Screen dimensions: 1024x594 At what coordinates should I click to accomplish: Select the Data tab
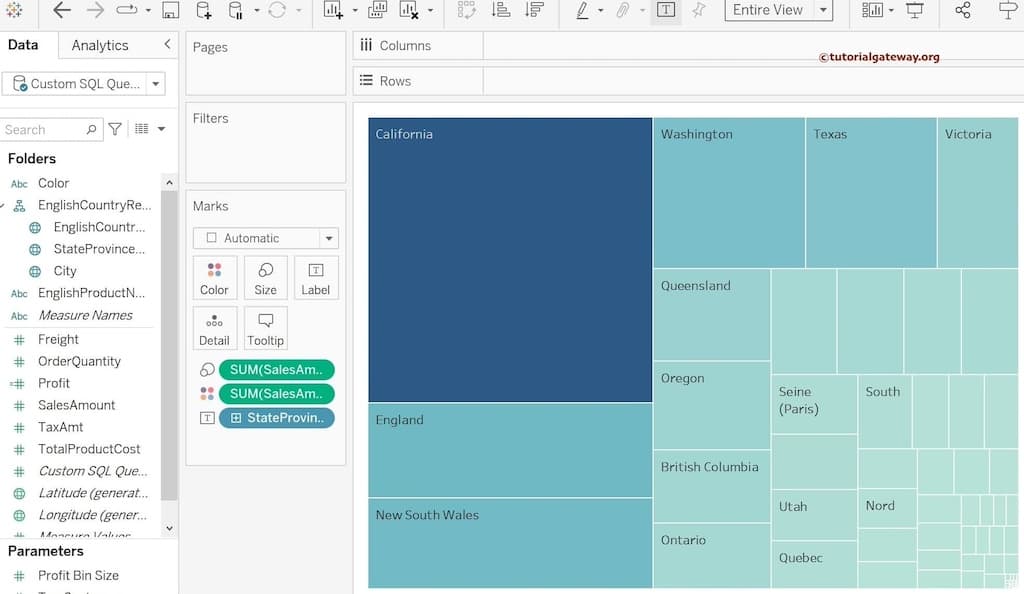(23, 45)
